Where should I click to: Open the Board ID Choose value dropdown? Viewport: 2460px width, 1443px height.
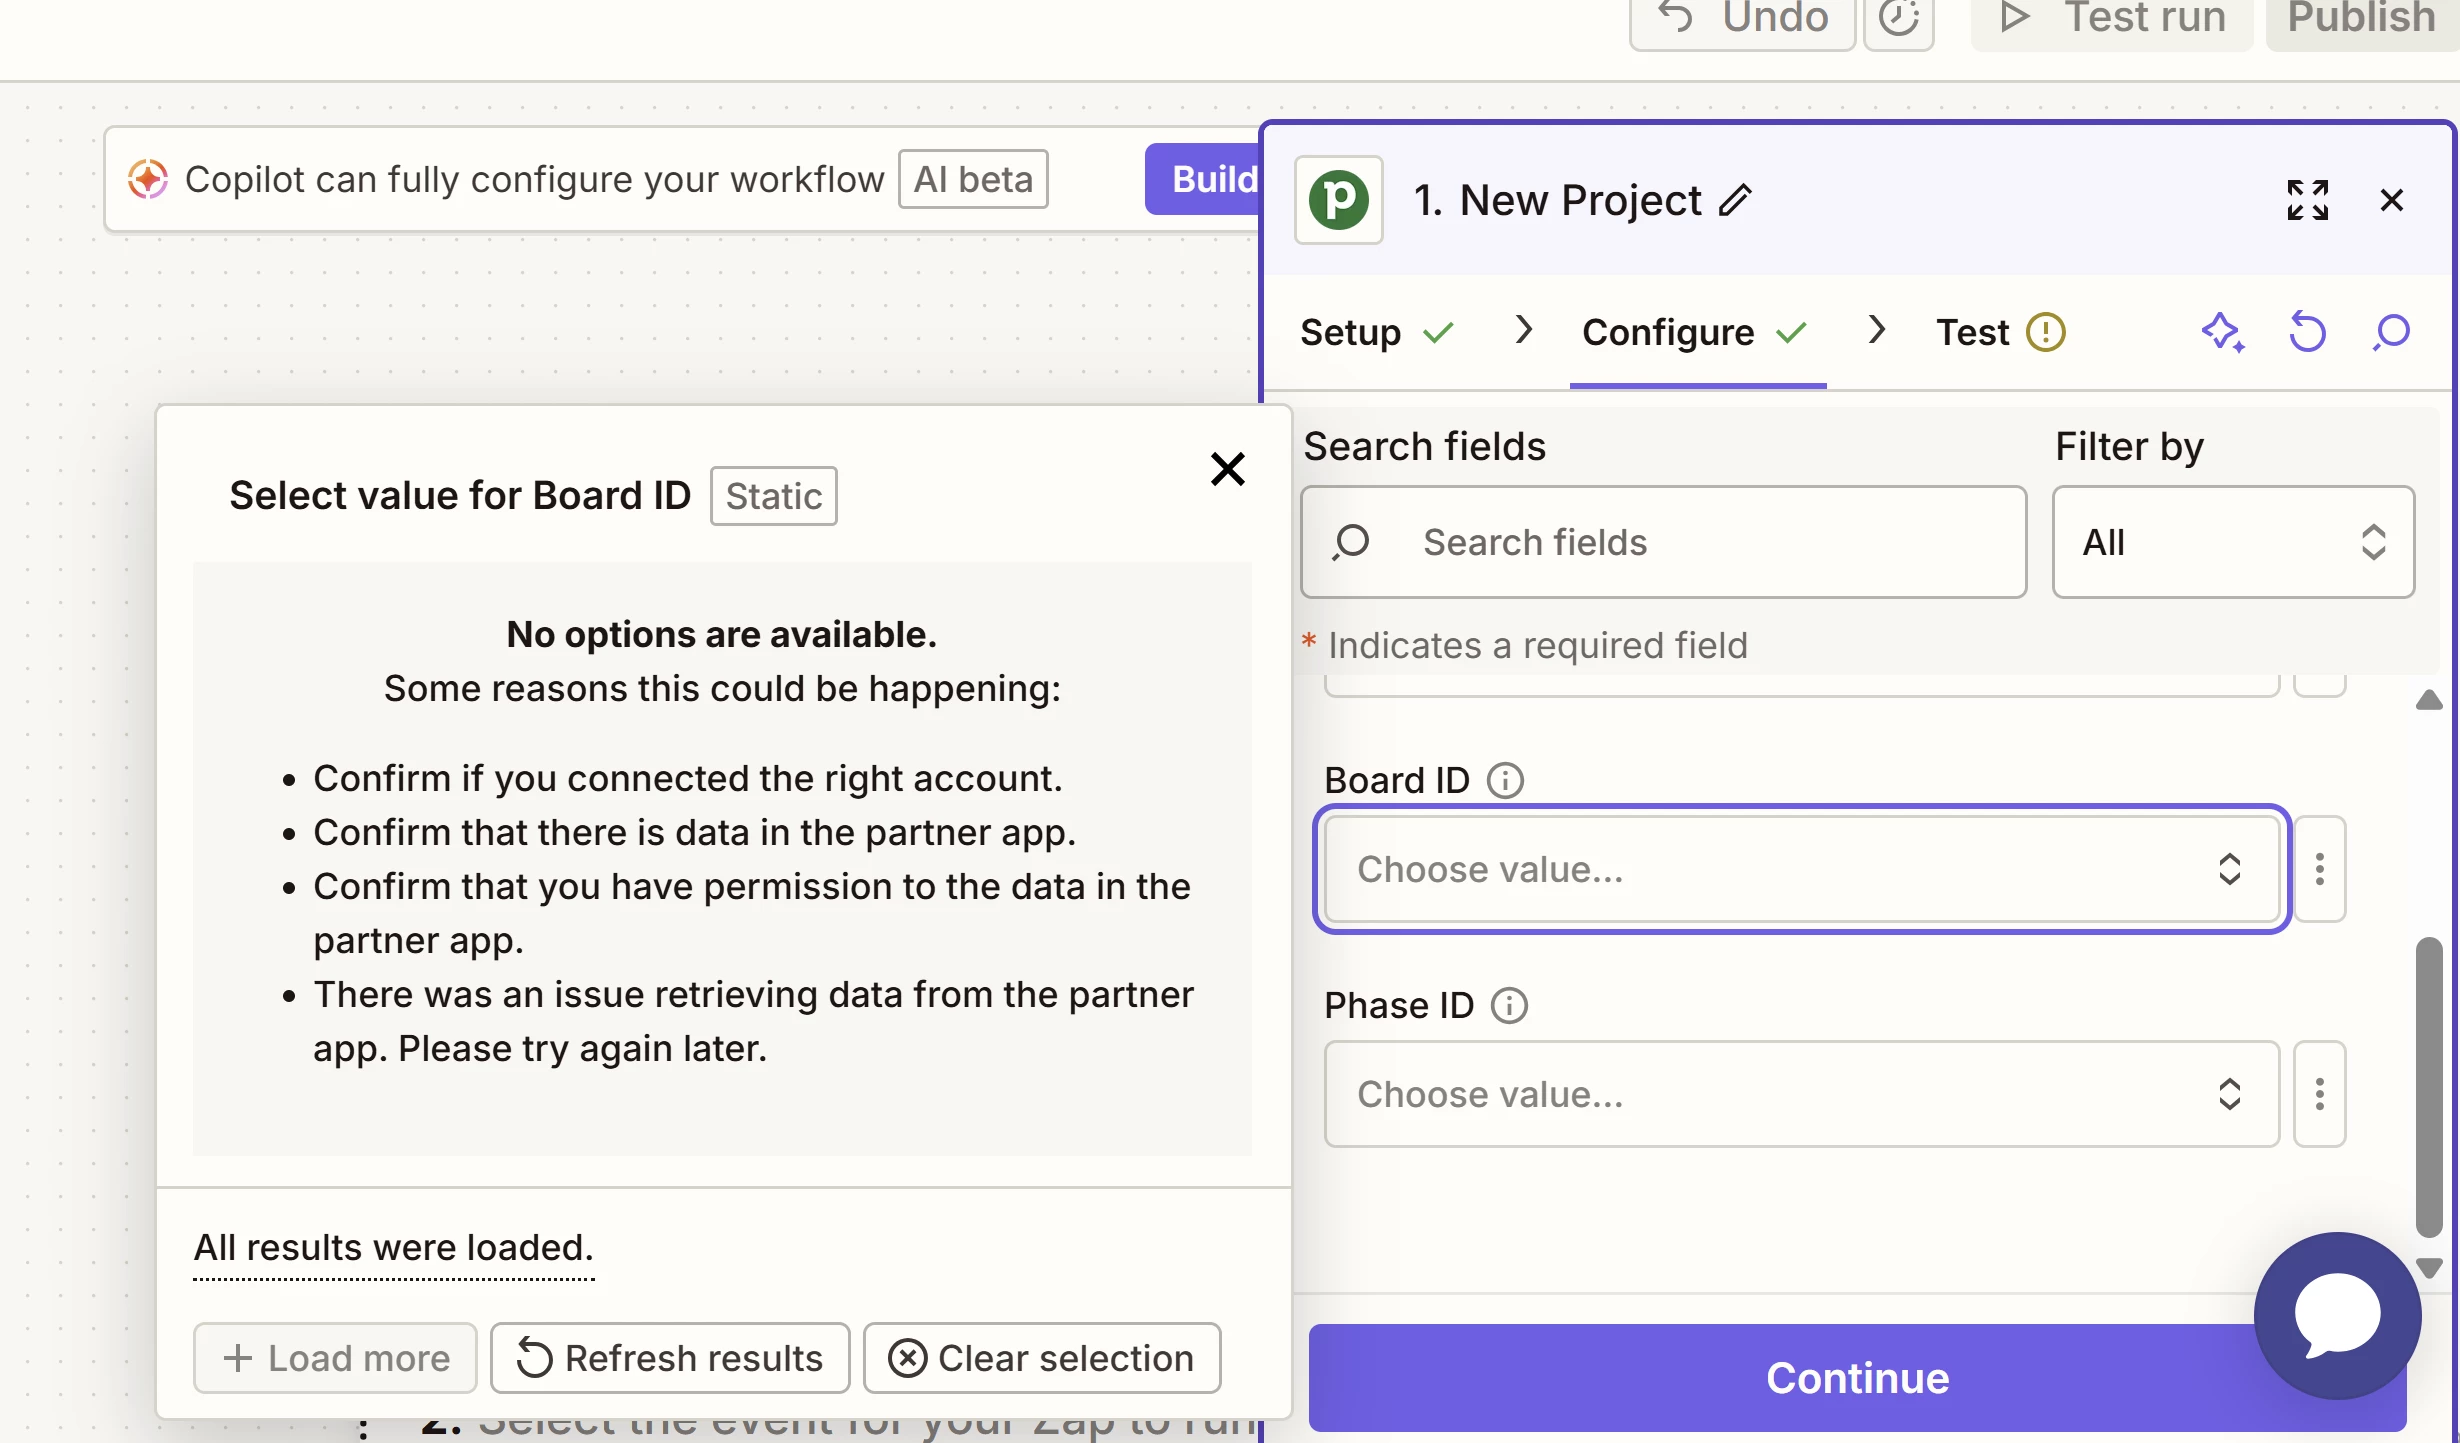point(1800,868)
